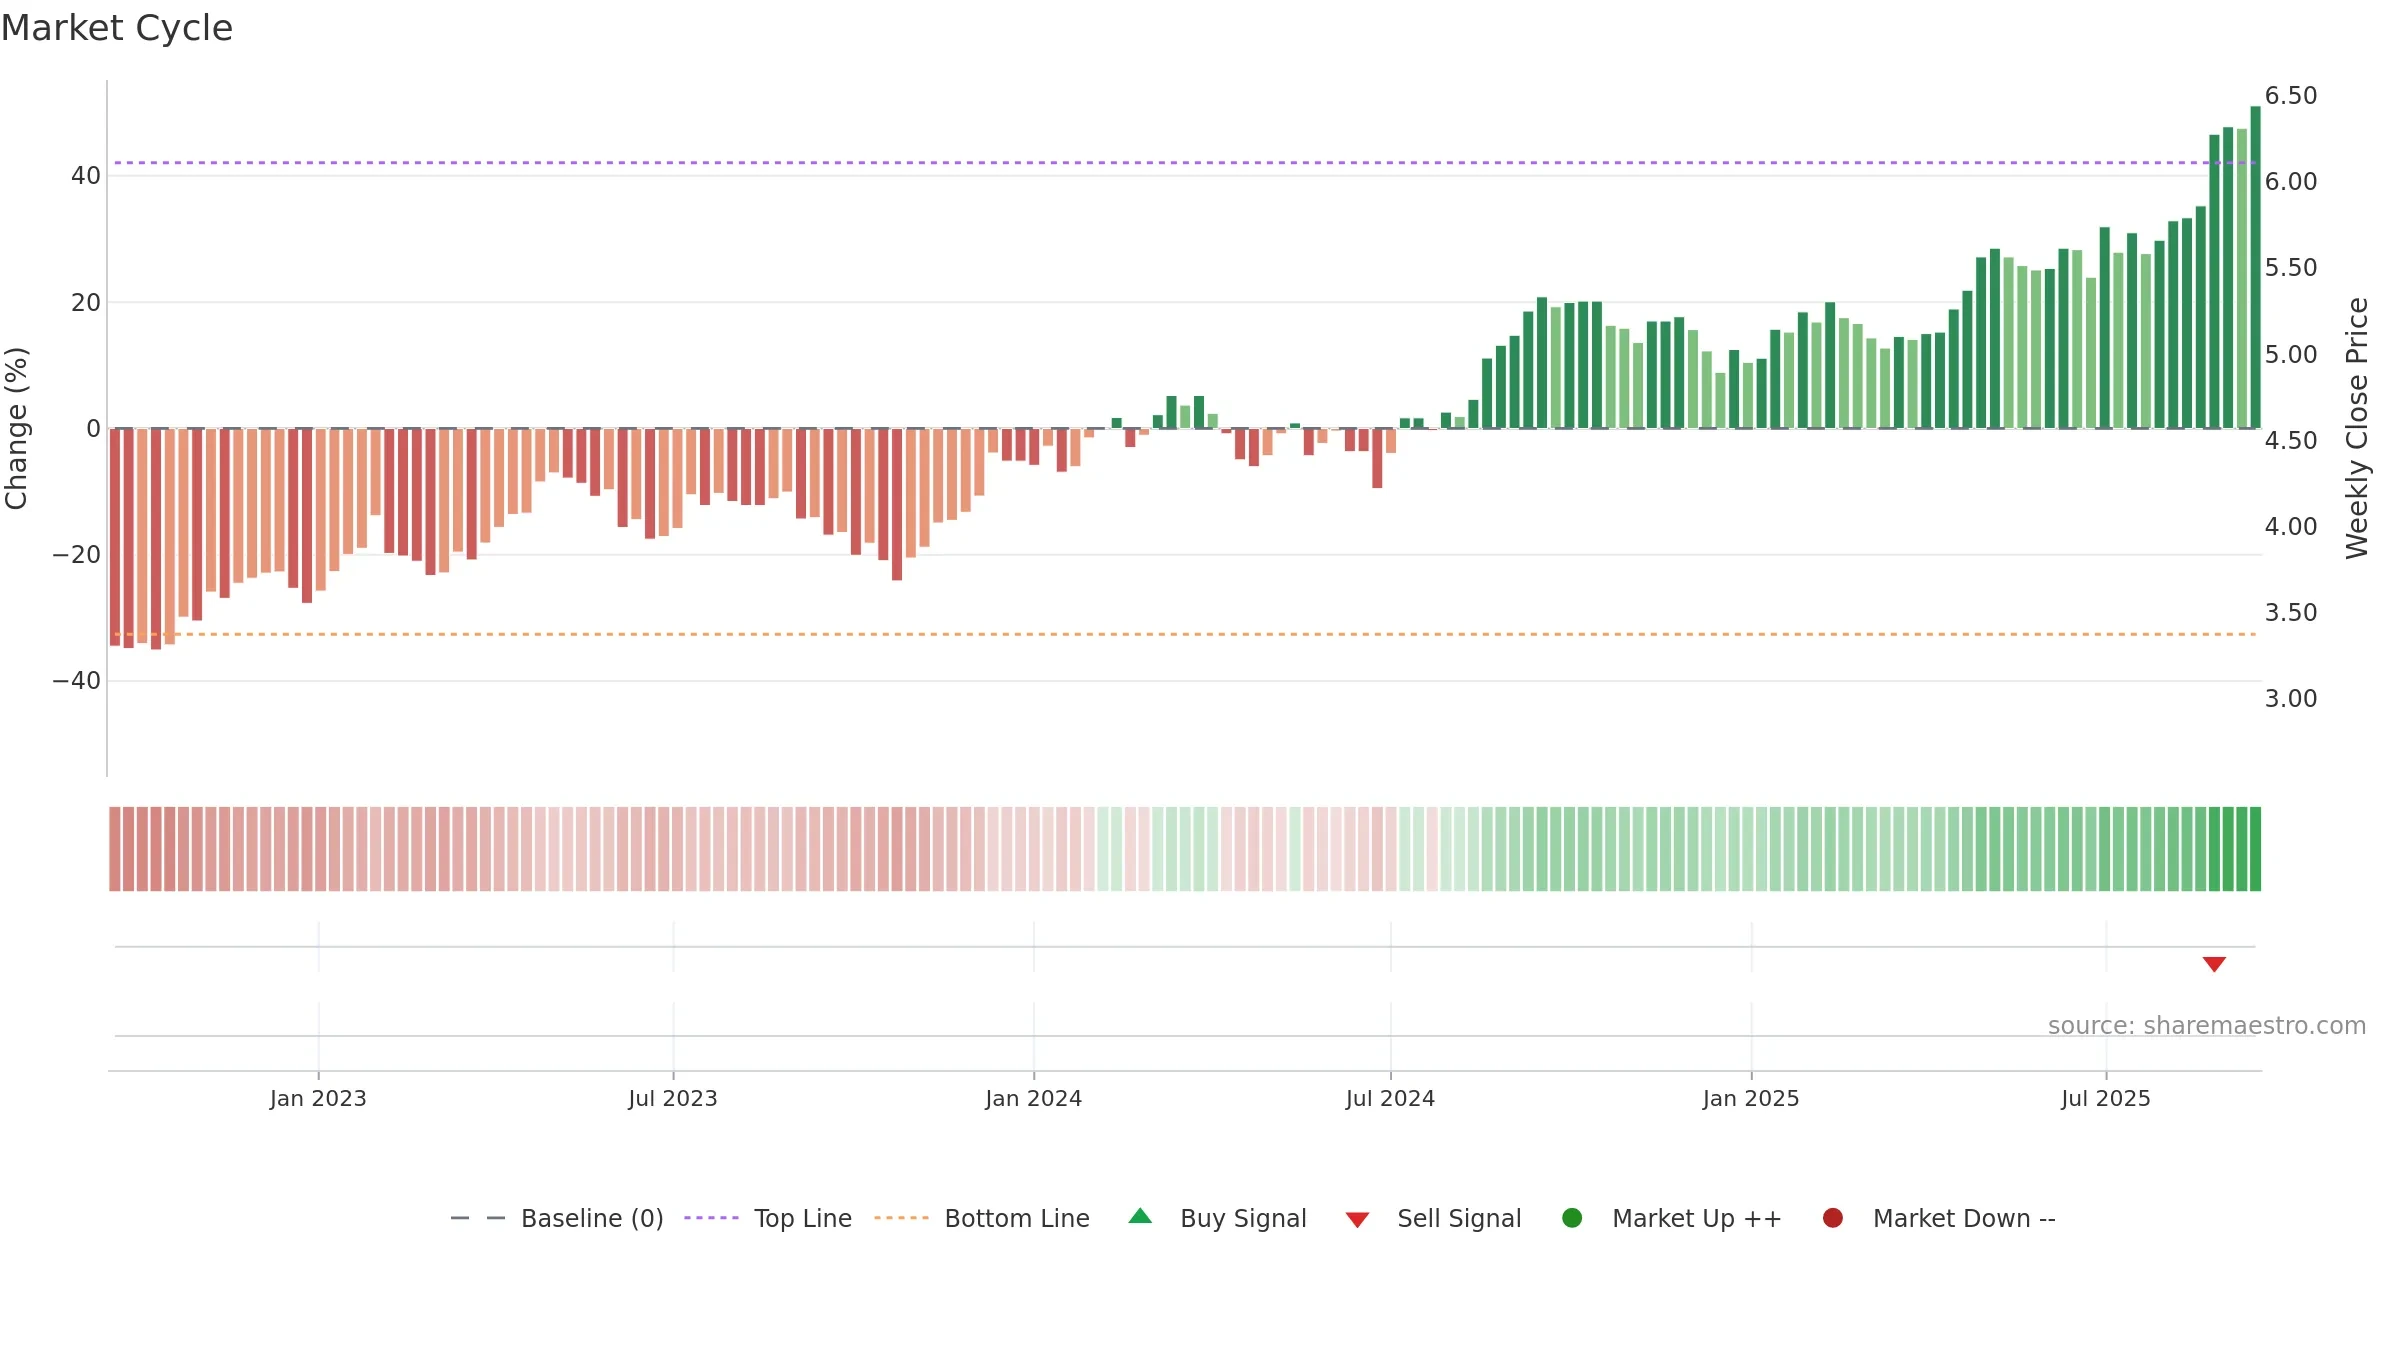The width and height of the screenshot is (2400, 1350).
Task: Click the Jan 2023 x-axis label
Action: [x=318, y=1098]
